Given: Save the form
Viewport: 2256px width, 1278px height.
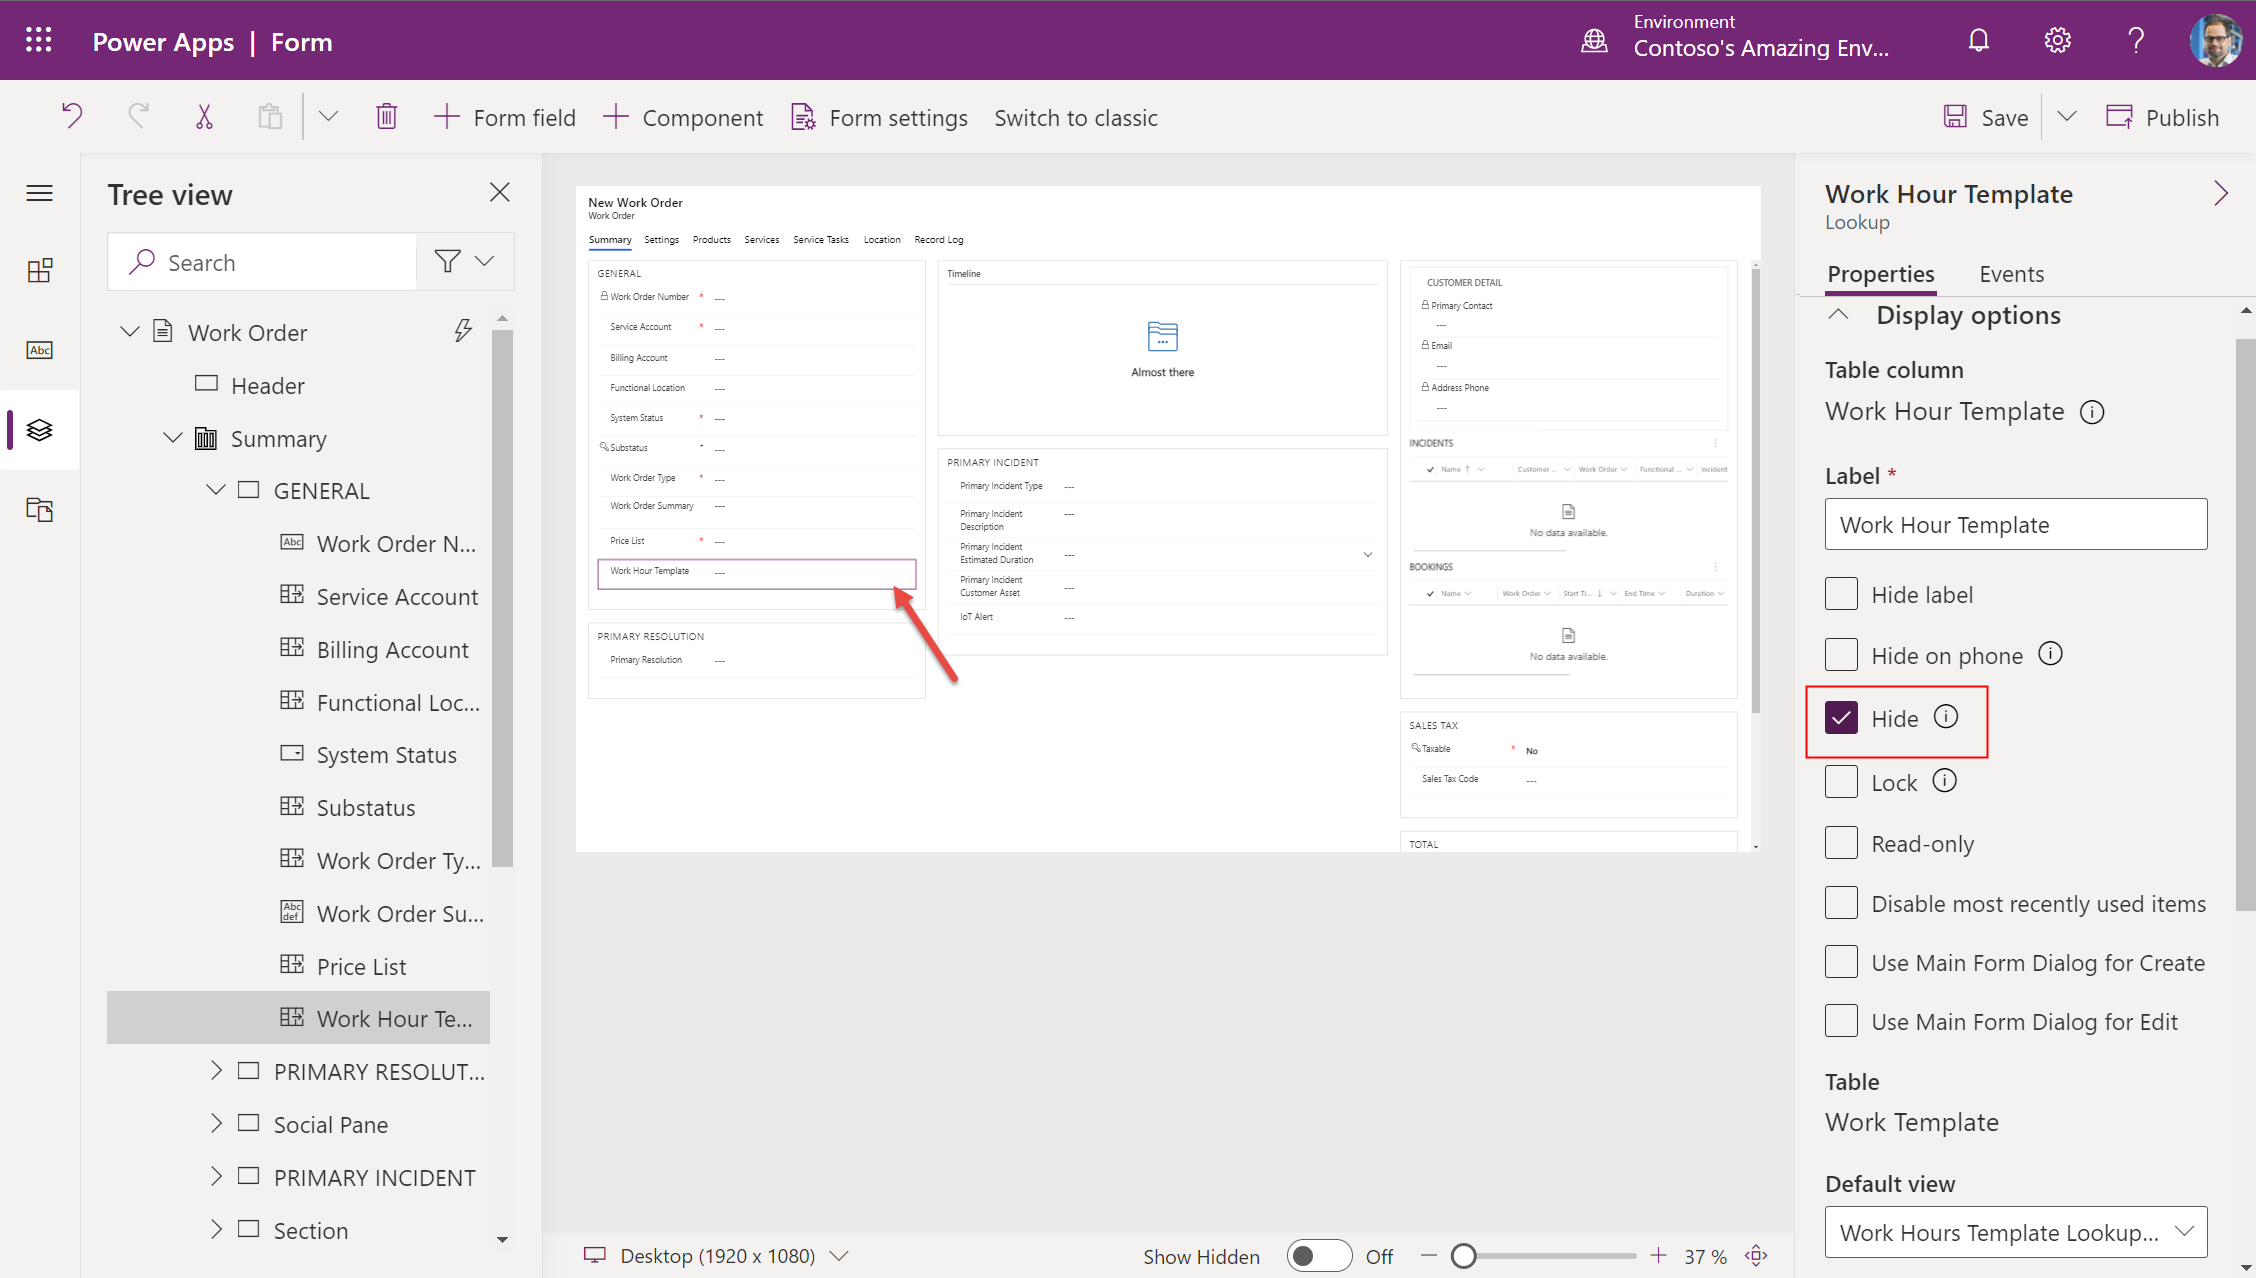Looking at the screenshot, I should click(x=1985, y=117).
